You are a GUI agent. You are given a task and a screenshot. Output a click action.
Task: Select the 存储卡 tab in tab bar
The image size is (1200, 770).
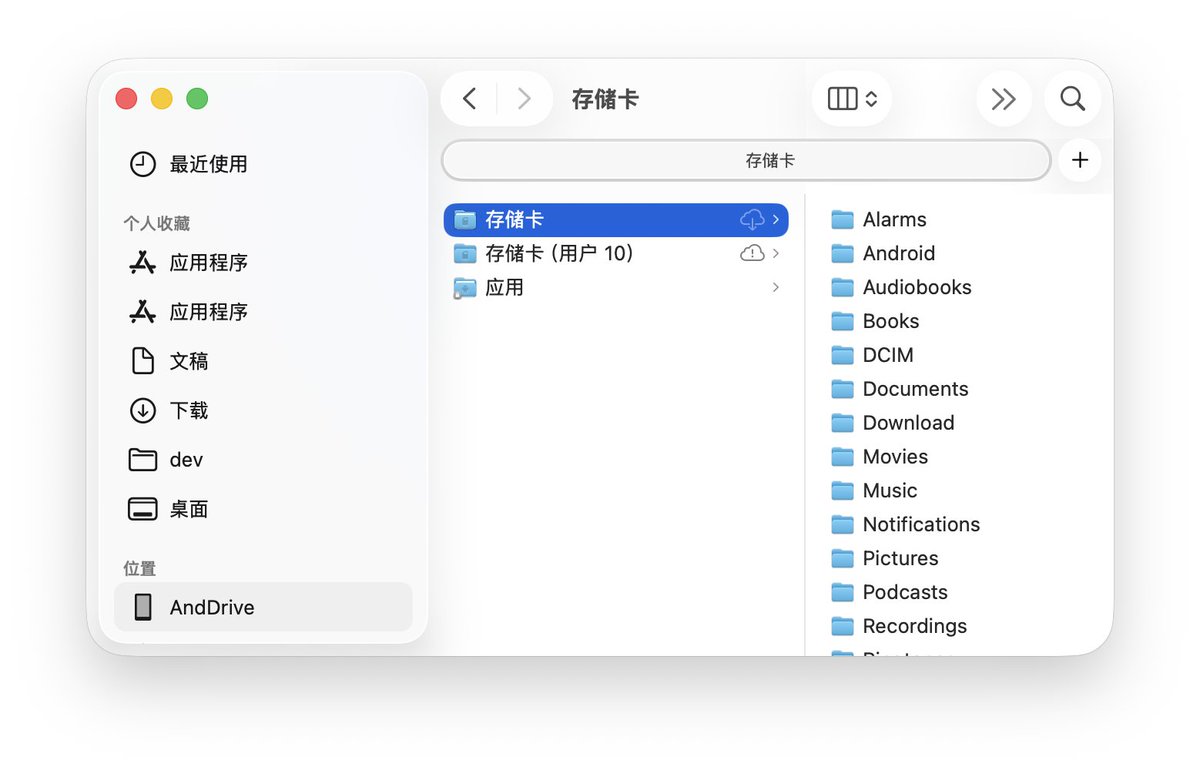pyautogui.click(x=746, y=160)
